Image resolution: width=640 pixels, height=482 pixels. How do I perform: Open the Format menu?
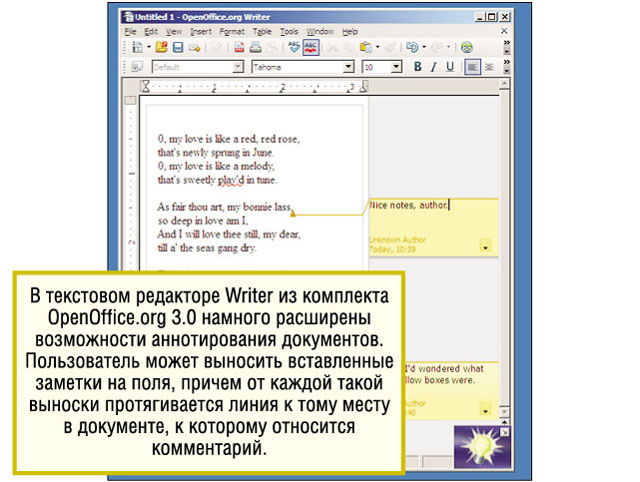click(232, 32)
